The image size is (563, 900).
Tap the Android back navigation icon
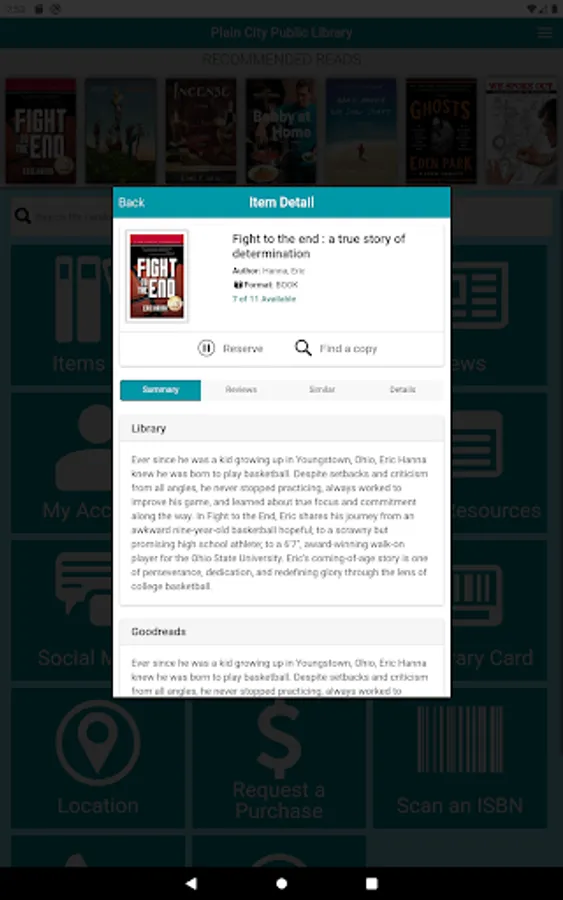coord(191,883)
